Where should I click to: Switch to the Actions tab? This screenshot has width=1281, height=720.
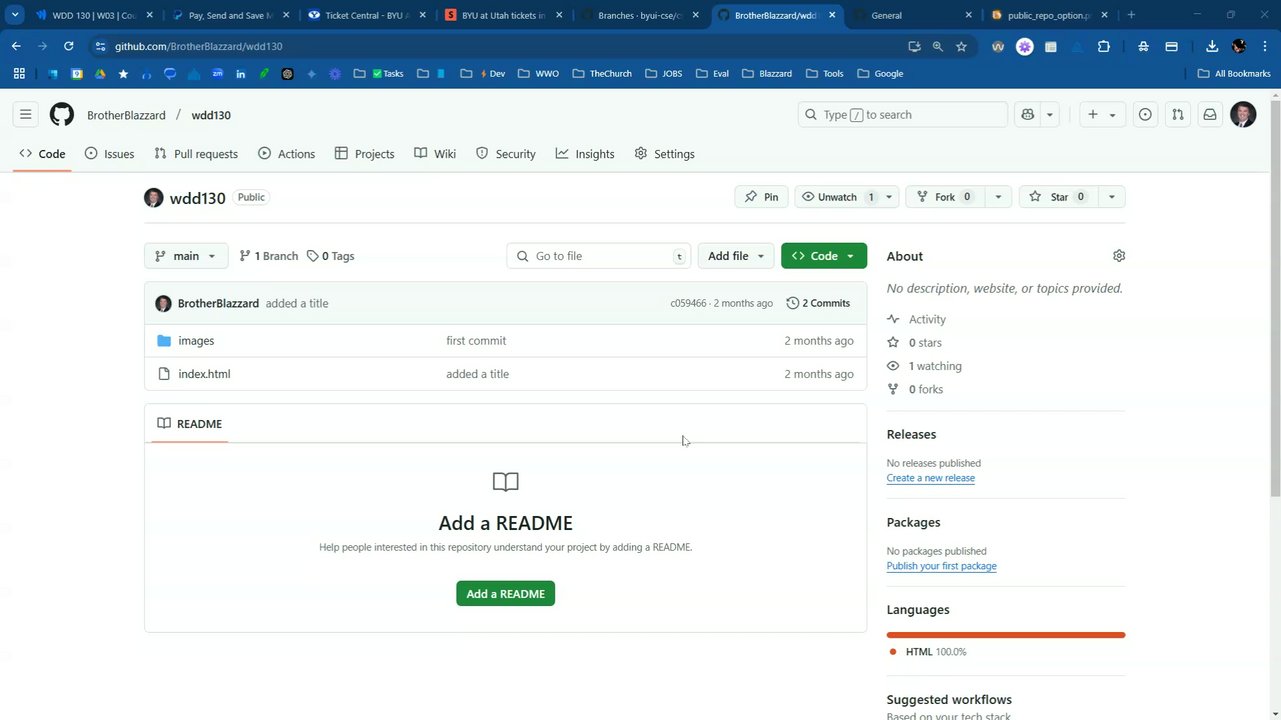pos(286,154)
